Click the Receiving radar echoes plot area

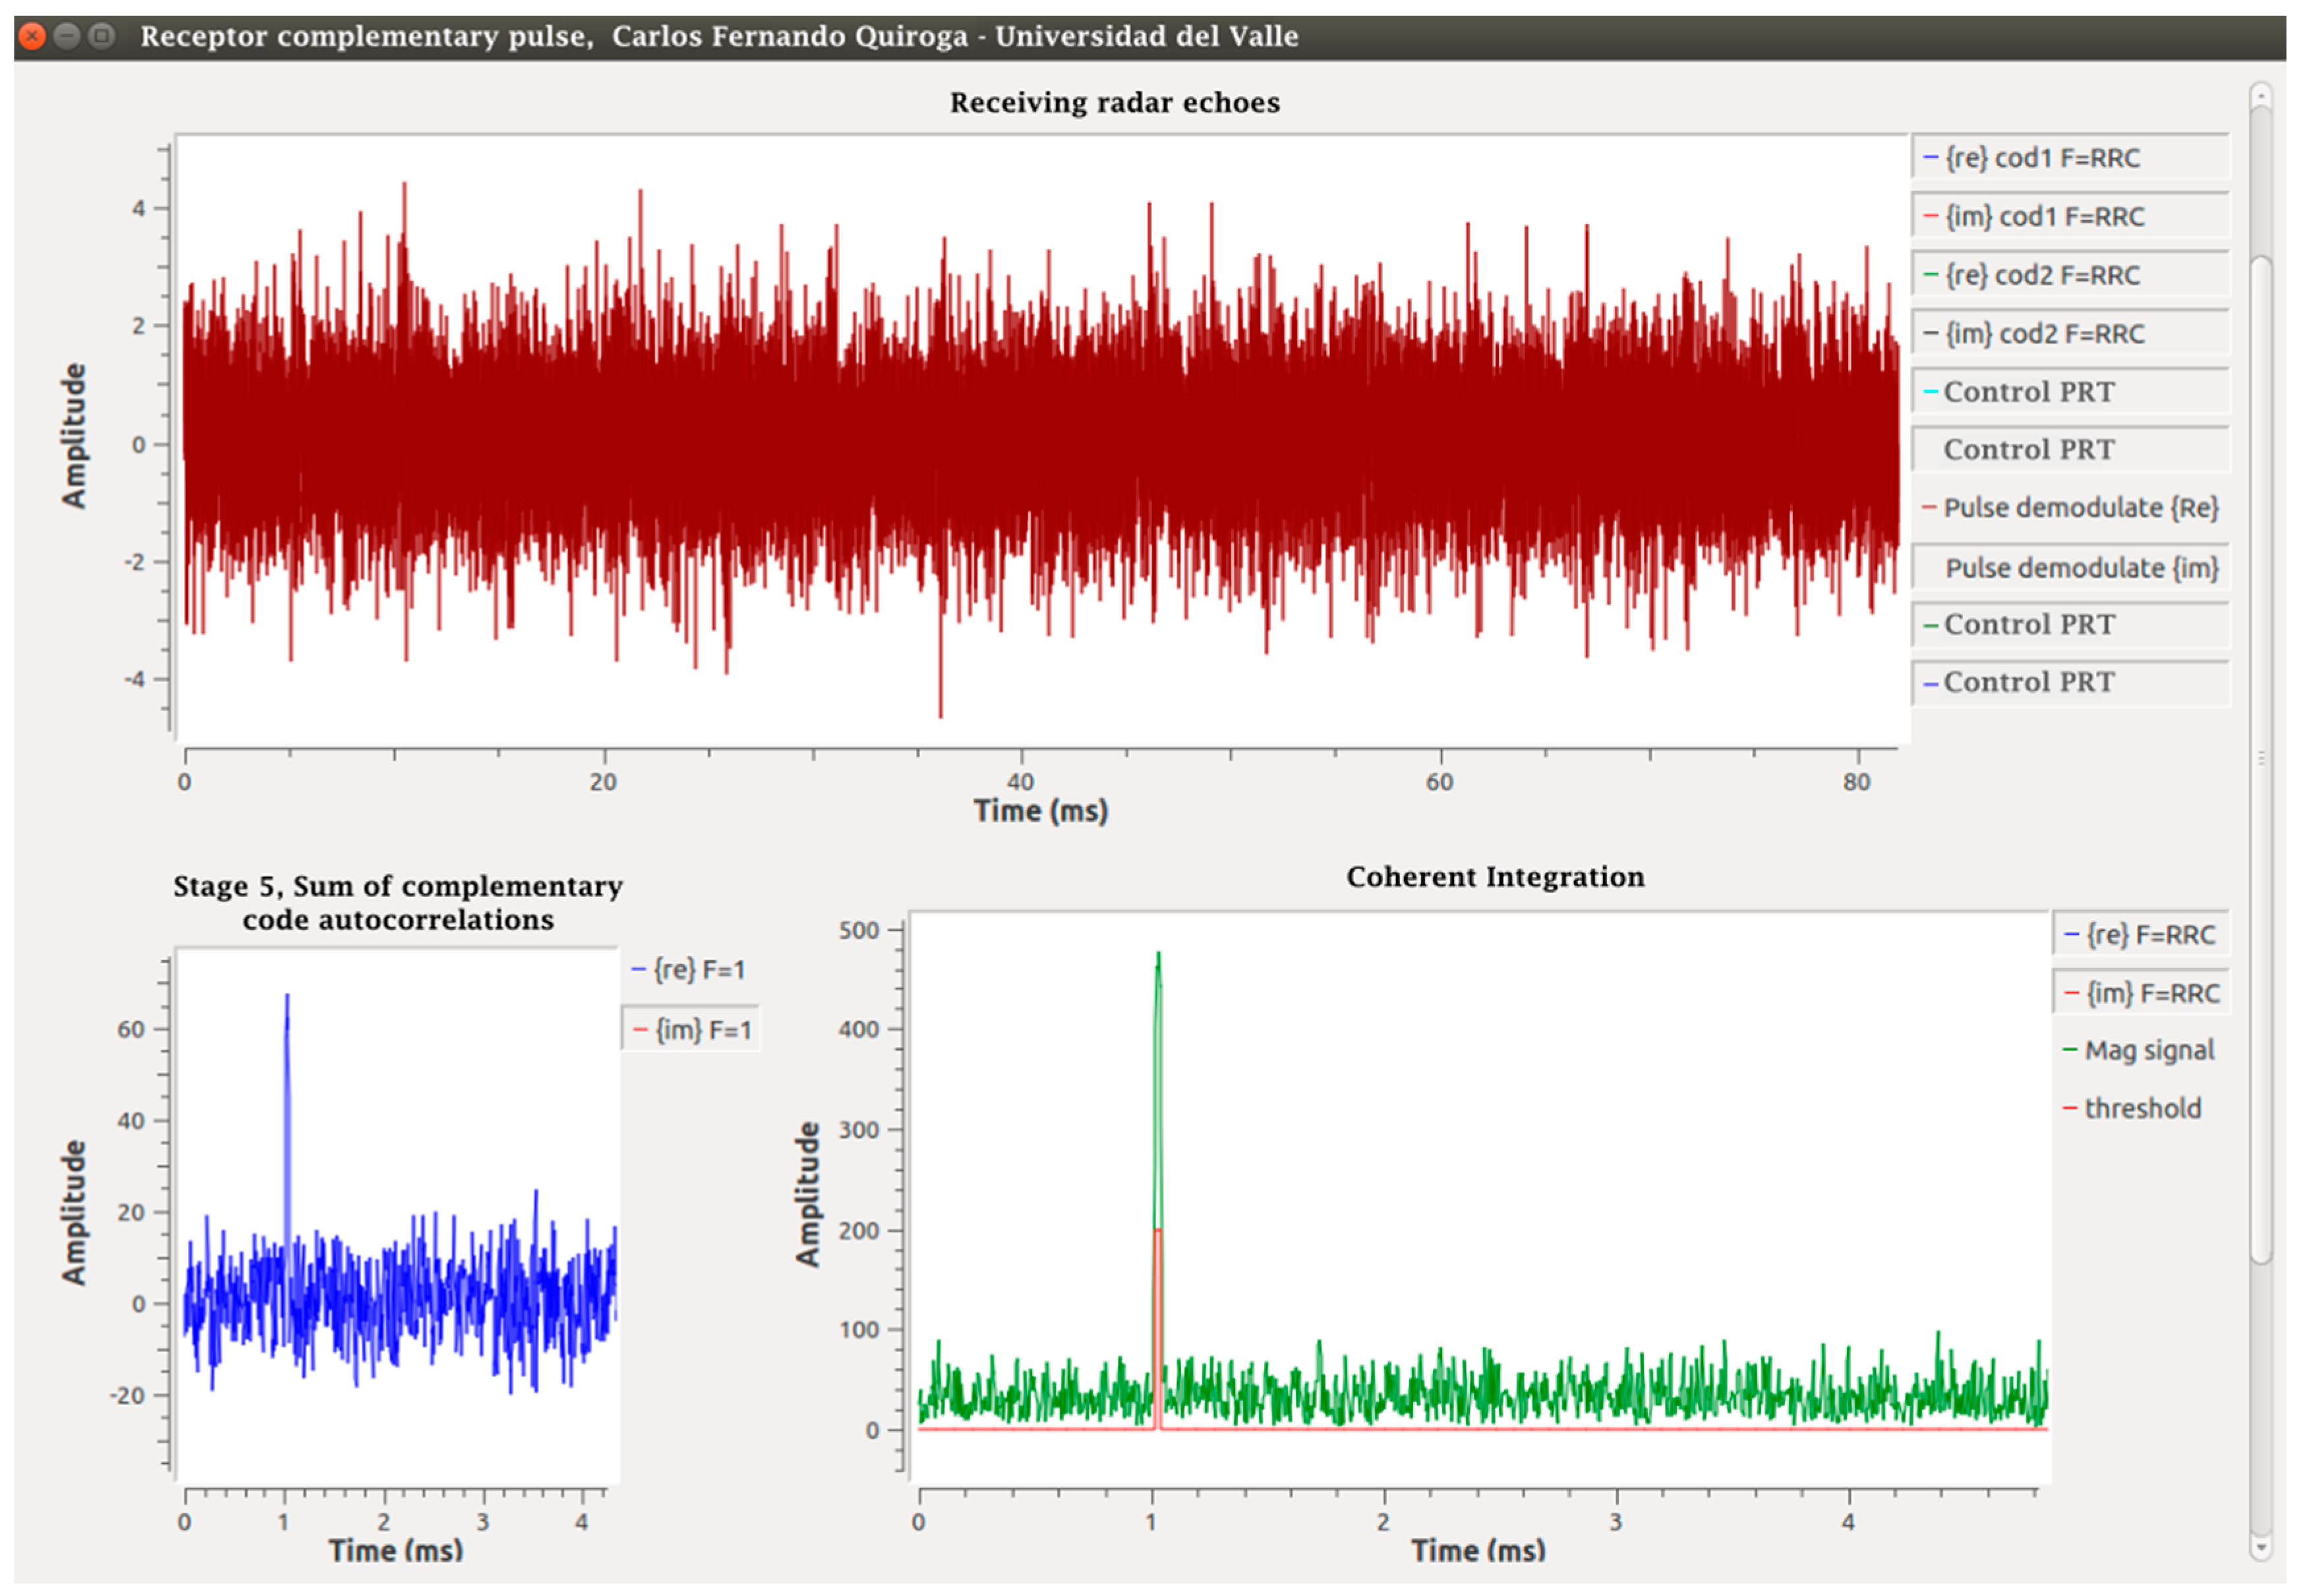coord(1040,440)
